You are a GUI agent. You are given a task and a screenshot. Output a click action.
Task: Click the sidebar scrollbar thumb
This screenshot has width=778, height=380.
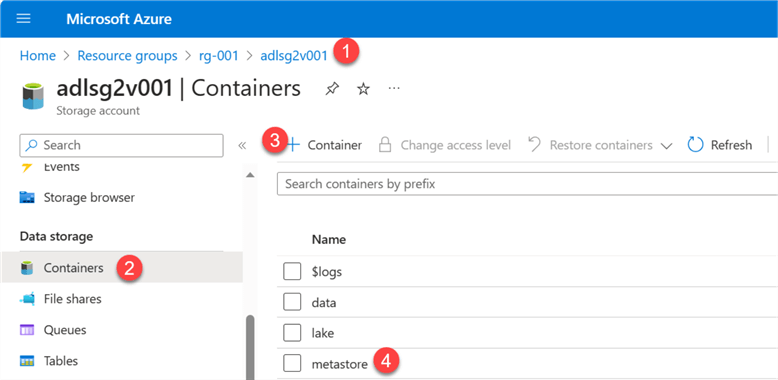(x=250, y=347)
